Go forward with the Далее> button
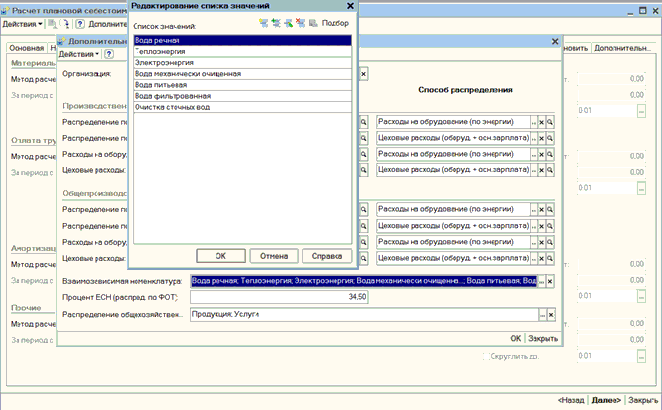Screen dimensions: 662x410 coord(606,400)
